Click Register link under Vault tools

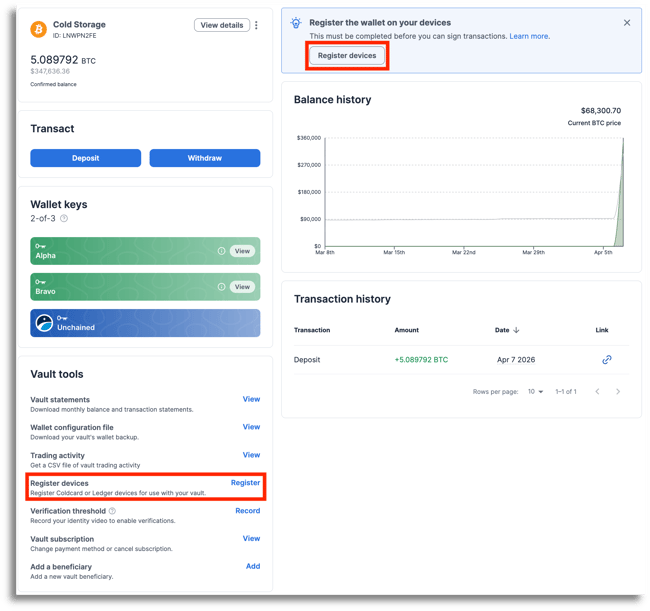245,483
